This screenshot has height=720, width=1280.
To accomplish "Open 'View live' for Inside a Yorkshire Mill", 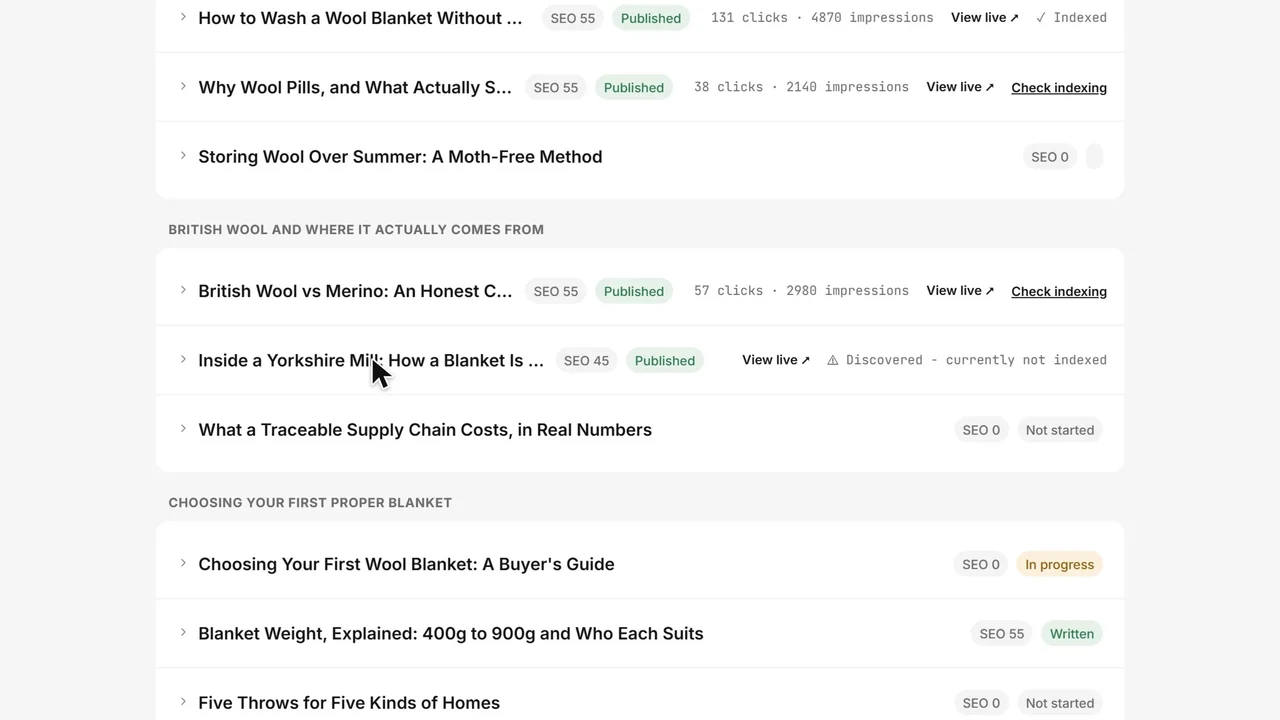I will click(x=776, y=360).
